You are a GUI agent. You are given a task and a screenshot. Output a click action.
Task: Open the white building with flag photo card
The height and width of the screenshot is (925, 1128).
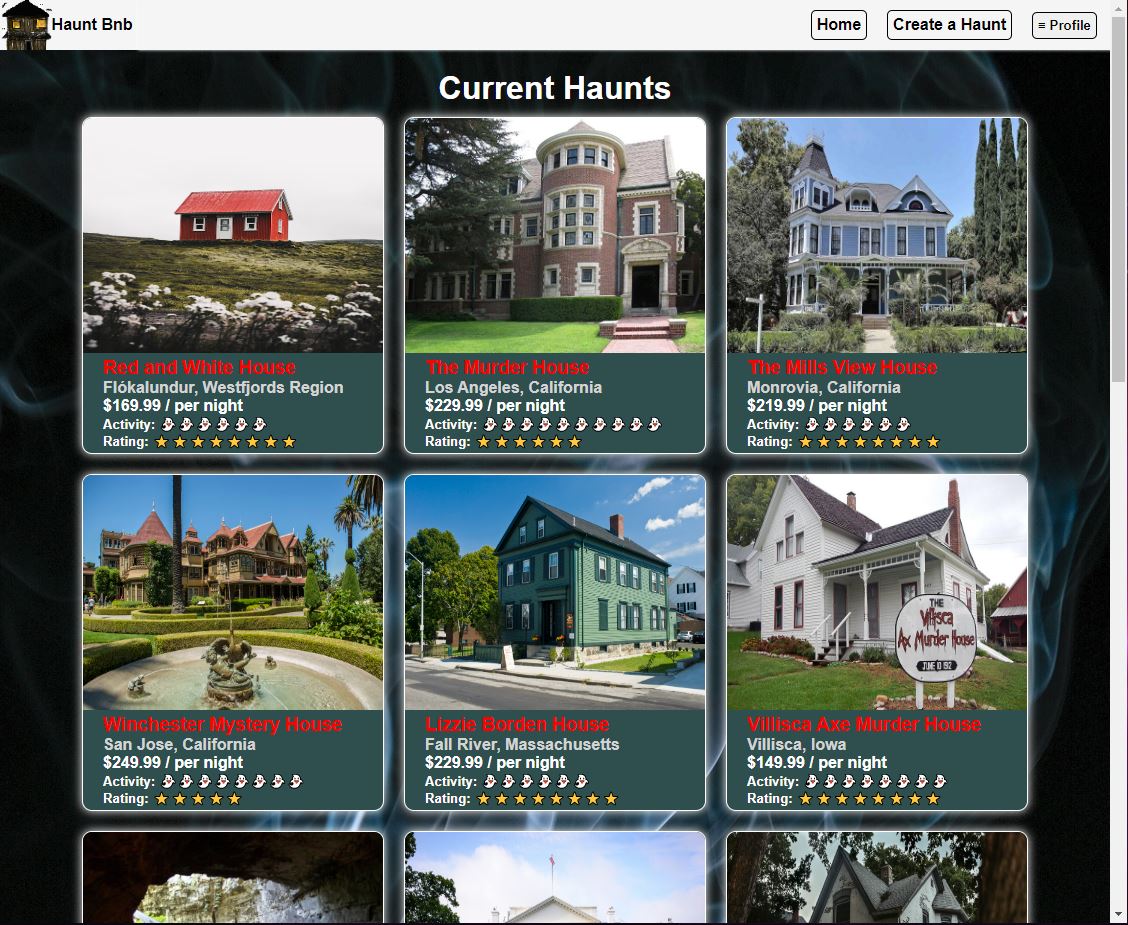point(555,878)
